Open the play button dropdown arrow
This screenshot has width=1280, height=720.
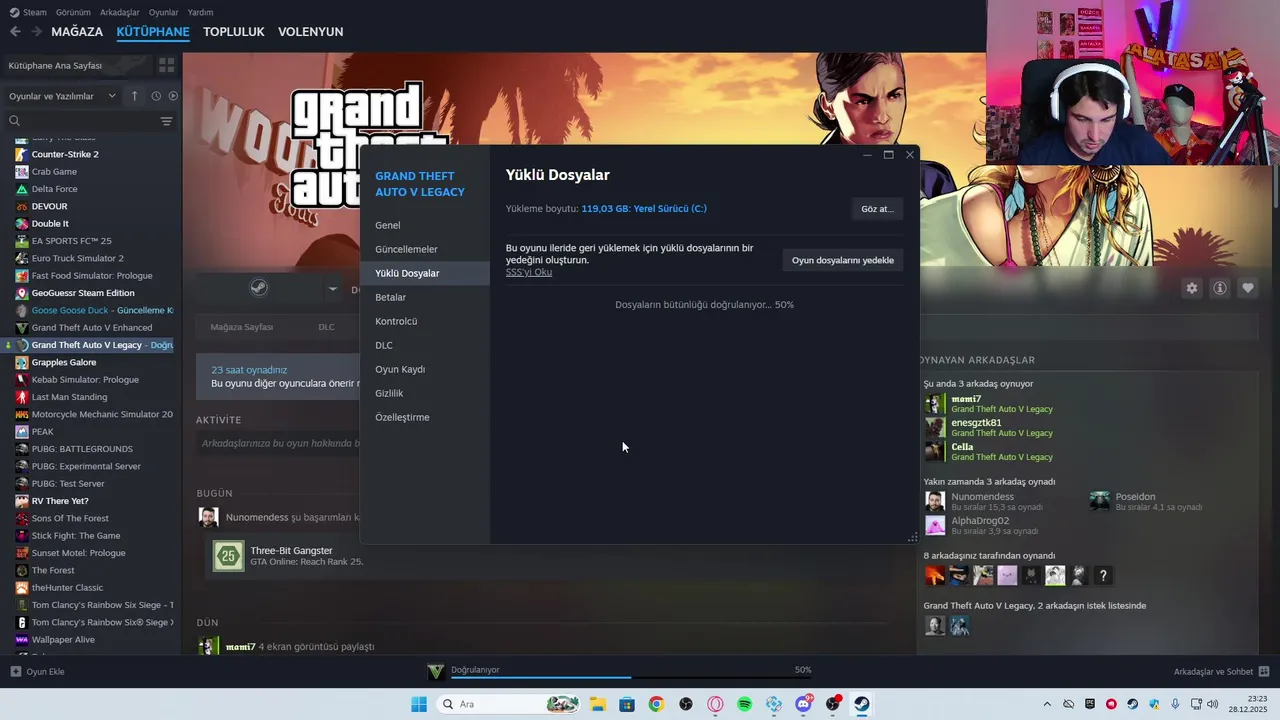tap(333, 290)
